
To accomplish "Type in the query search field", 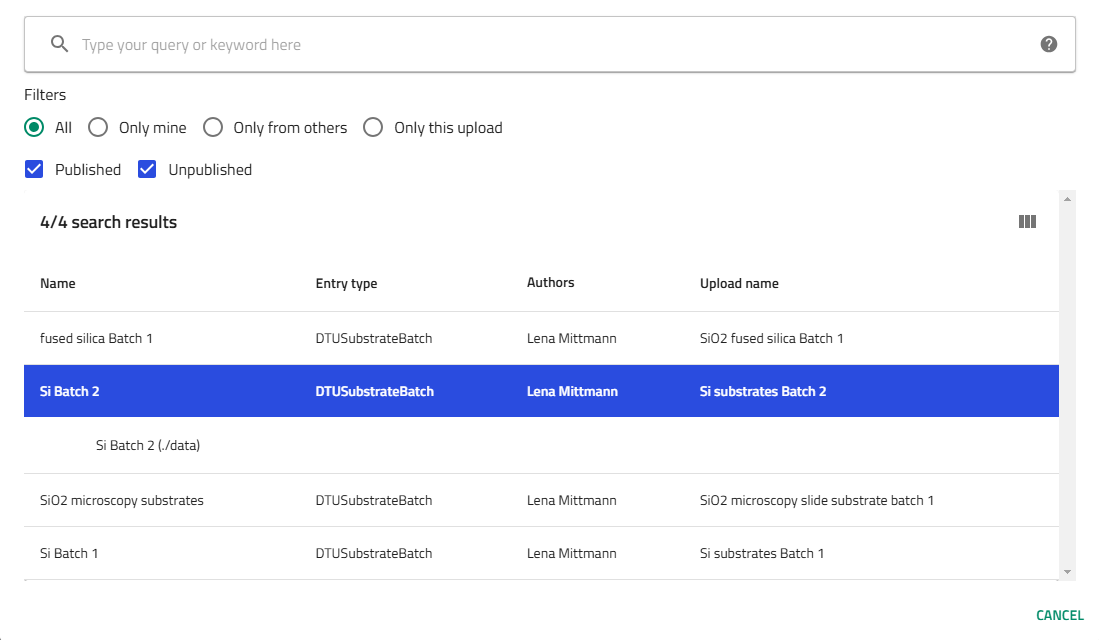I will [x=550, y=44].
